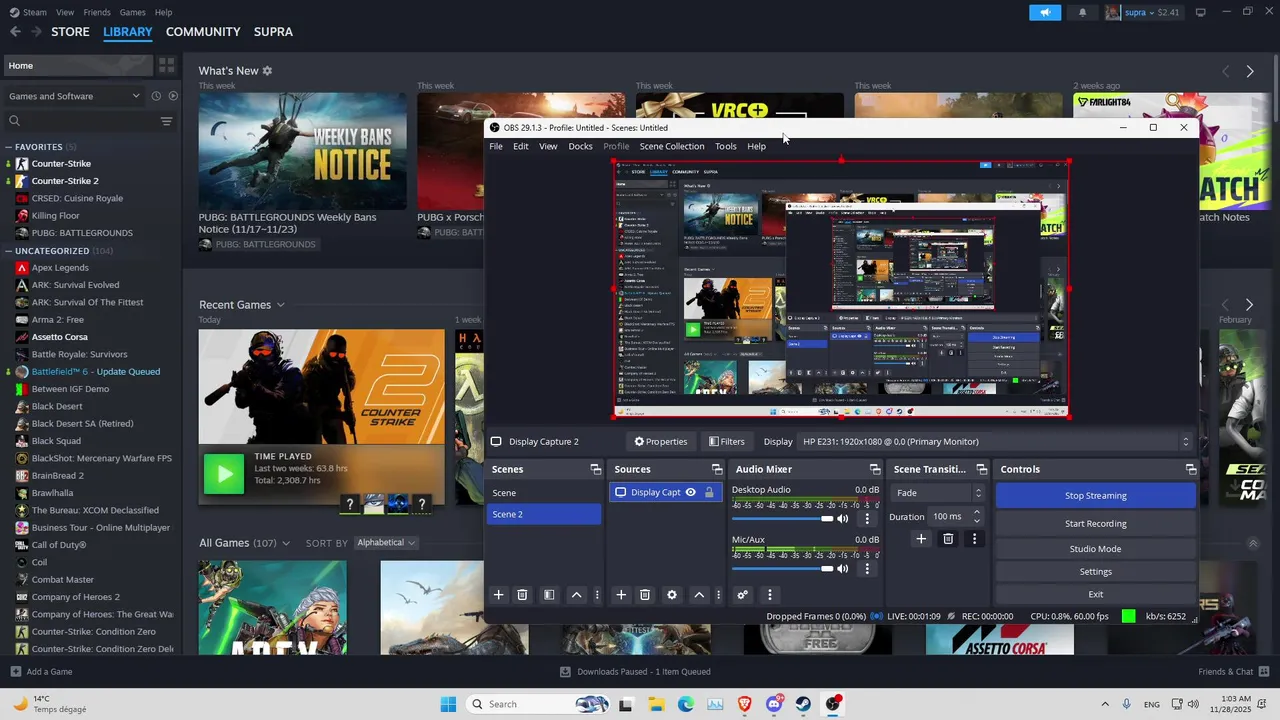Open Fade transition type dropdown
Viewport: 1280px width, 720px height.
tap(939, 493)
